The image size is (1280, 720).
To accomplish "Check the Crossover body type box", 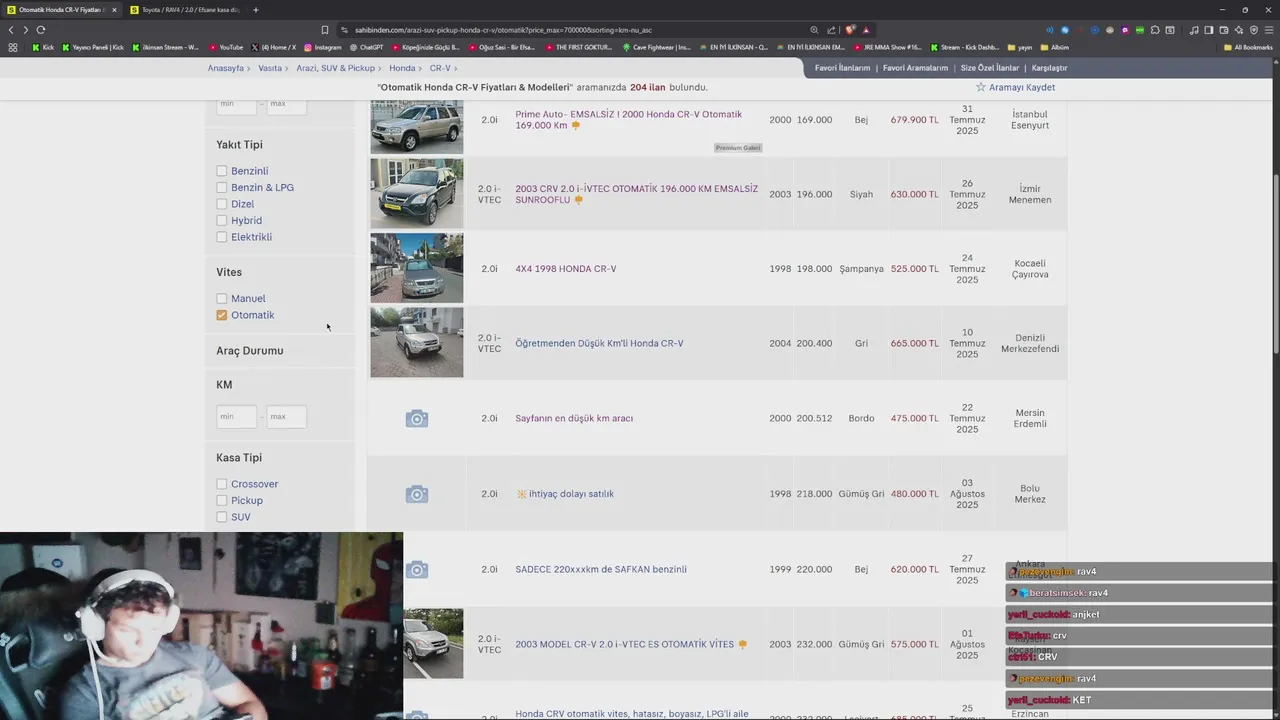I will click(222, 484).
